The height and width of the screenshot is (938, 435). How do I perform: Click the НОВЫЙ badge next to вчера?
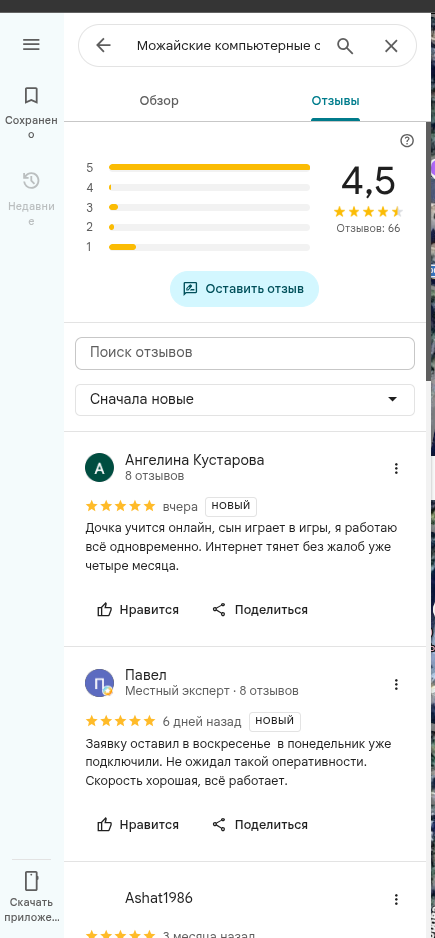click(x=231, y=506)
